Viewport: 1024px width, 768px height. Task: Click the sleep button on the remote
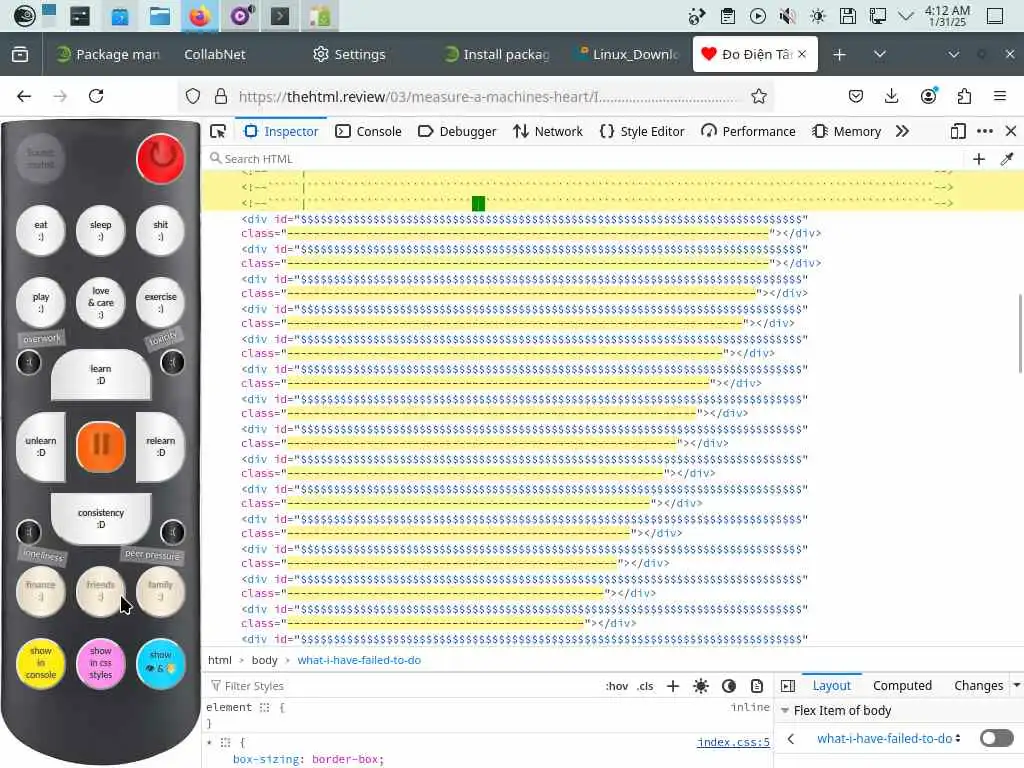101,231
